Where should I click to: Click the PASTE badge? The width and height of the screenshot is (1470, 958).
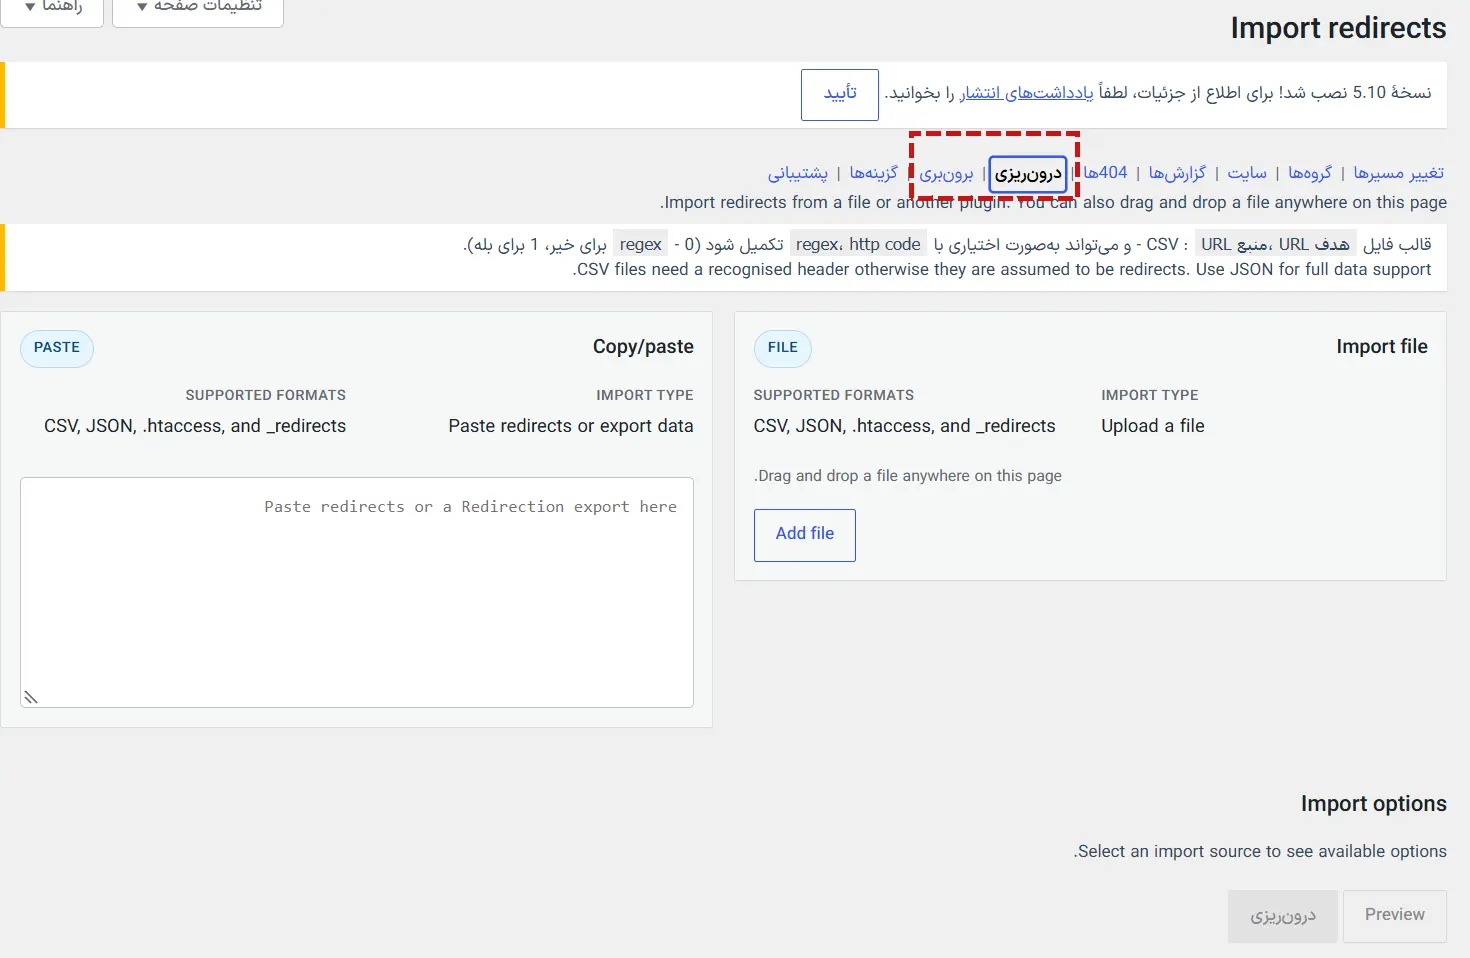[57, 348]
